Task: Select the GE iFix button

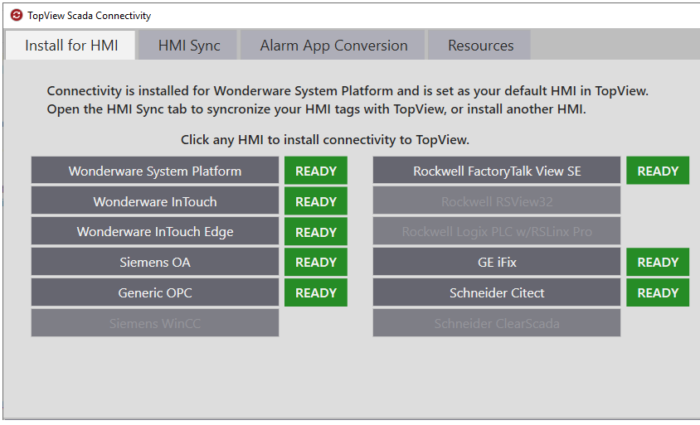Action: point(496,262)
